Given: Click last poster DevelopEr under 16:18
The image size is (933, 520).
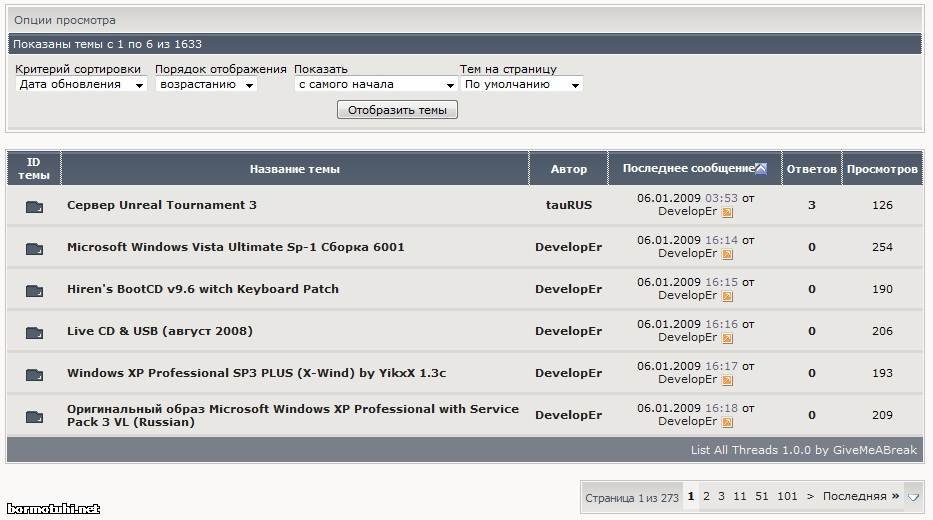Looking at the screenshot, I should pyautogui.click(x=687, y=421).
